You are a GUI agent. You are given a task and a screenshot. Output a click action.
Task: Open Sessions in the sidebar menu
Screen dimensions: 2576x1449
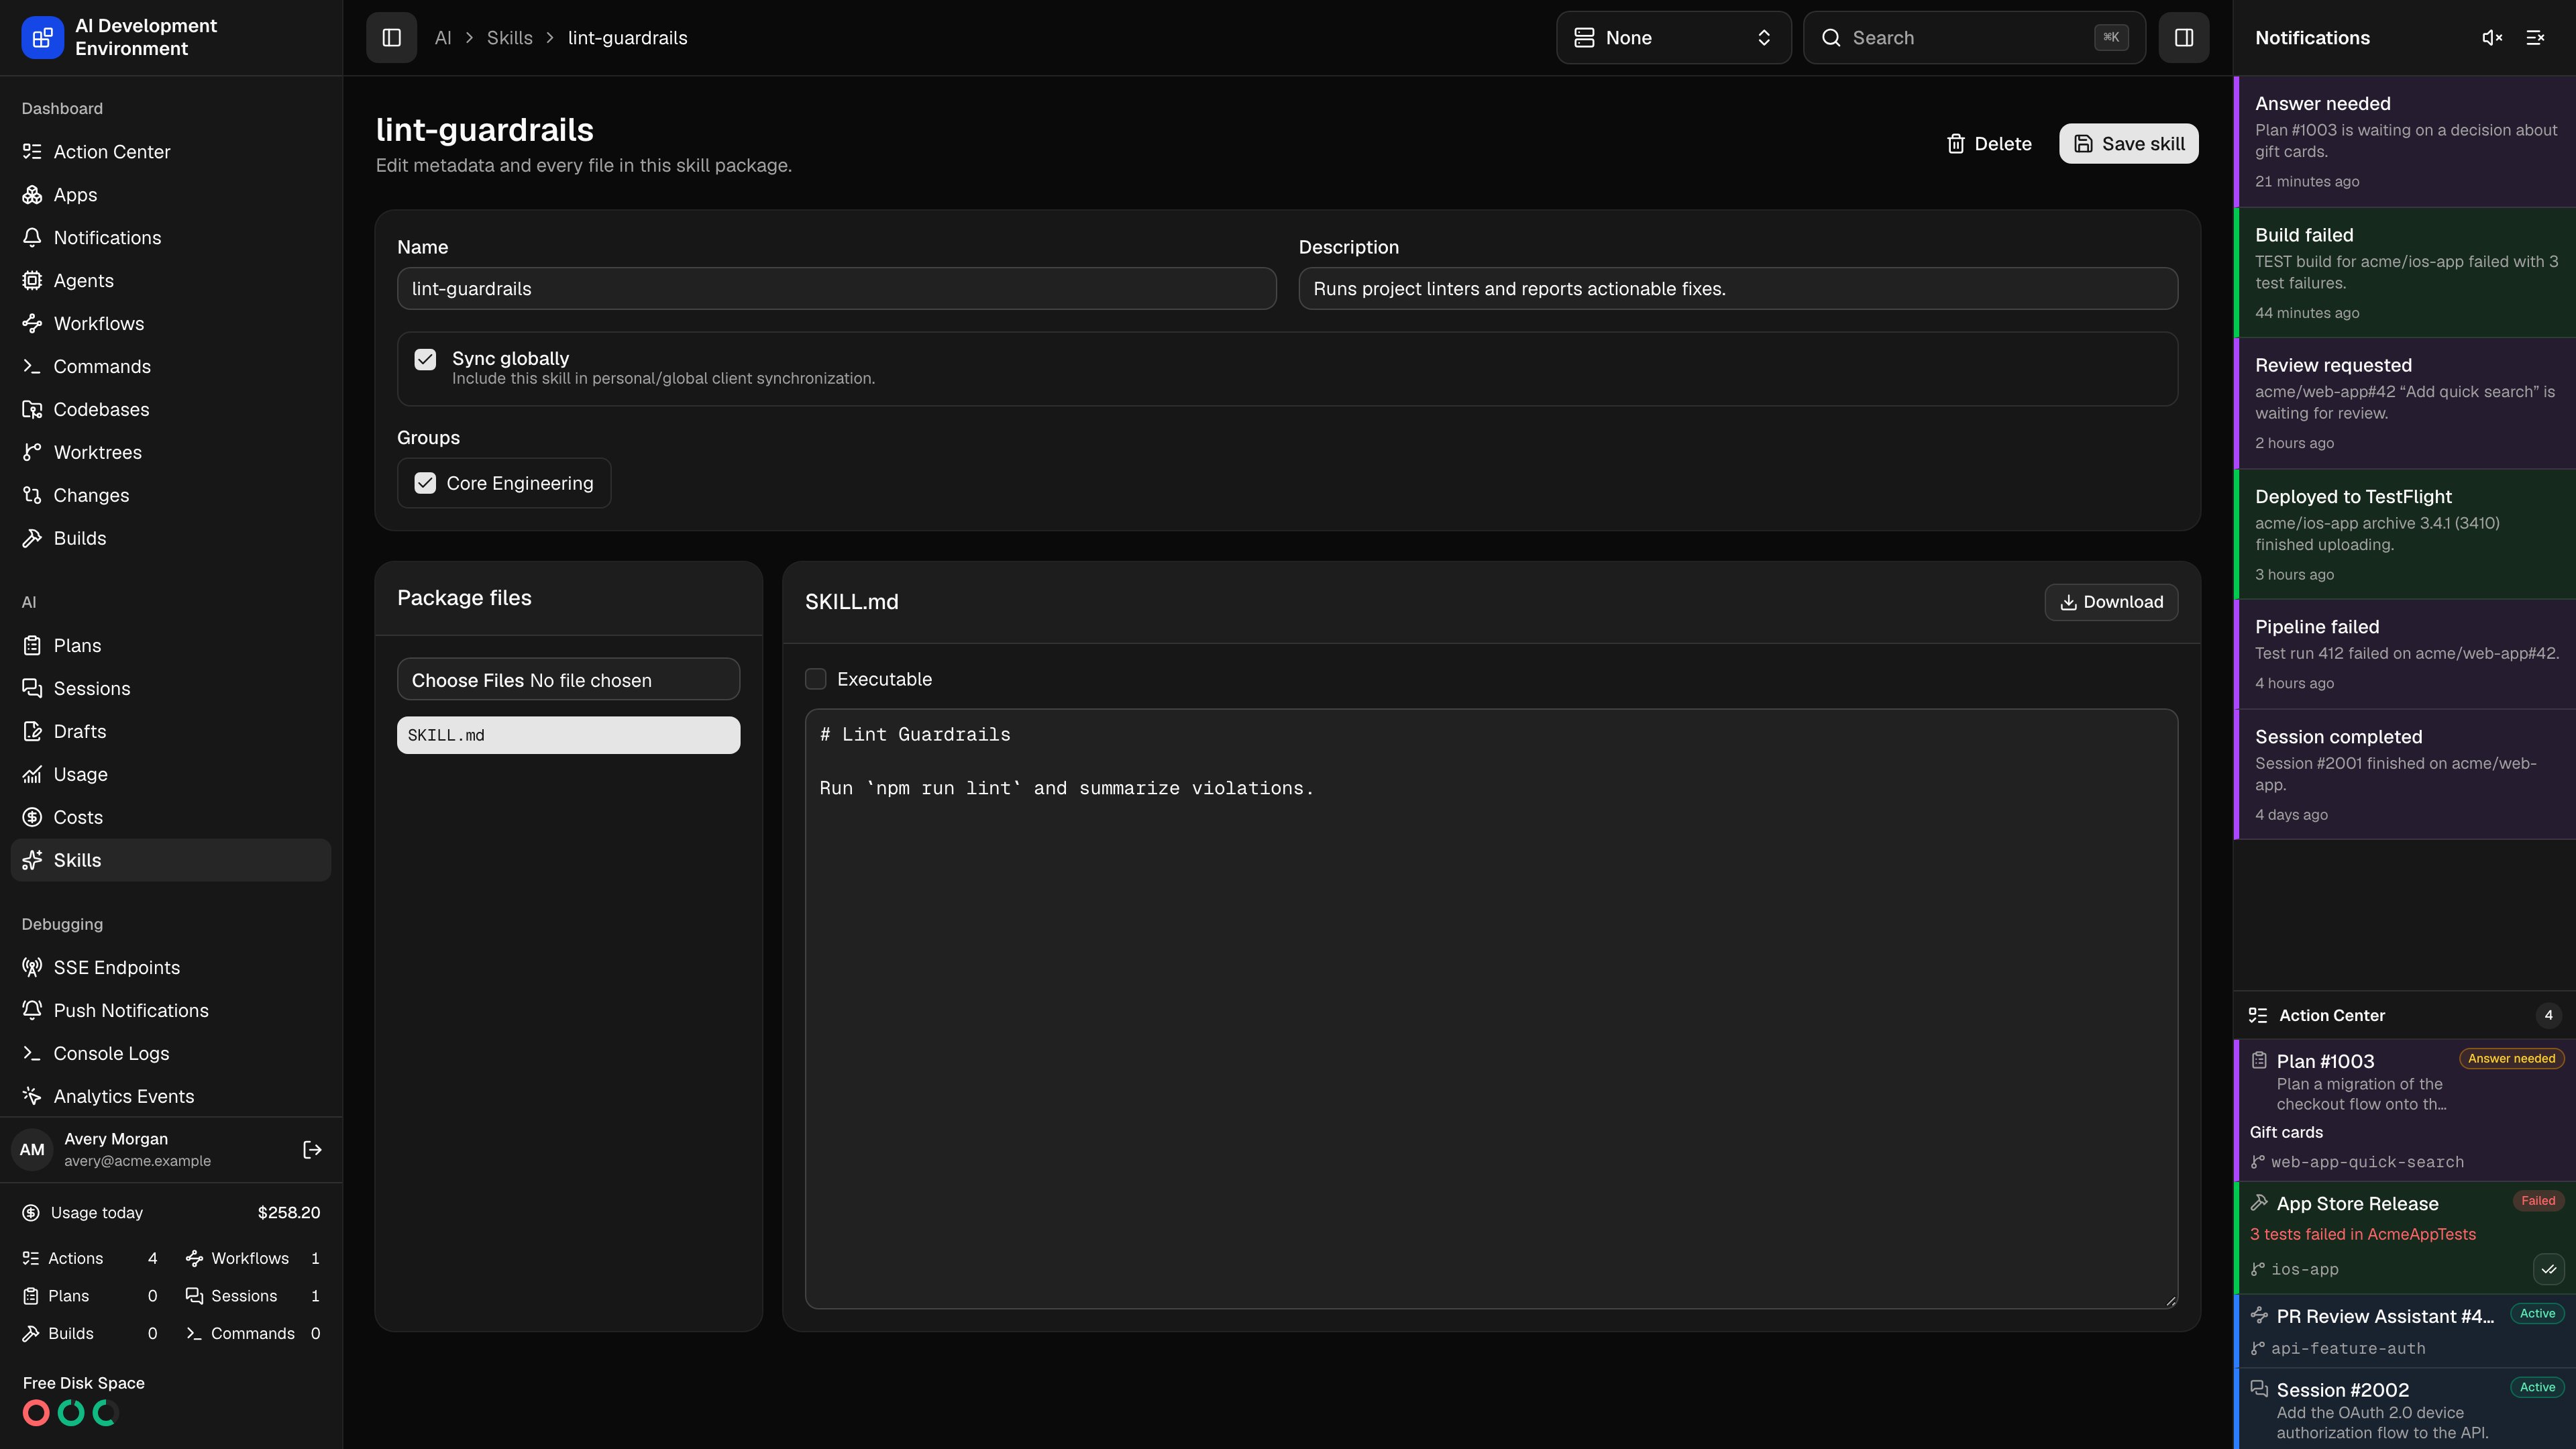[170, 689]
